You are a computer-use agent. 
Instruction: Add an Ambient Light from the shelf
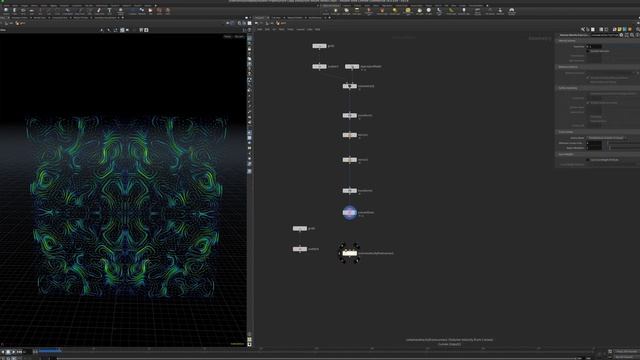[x=464, y=11]
